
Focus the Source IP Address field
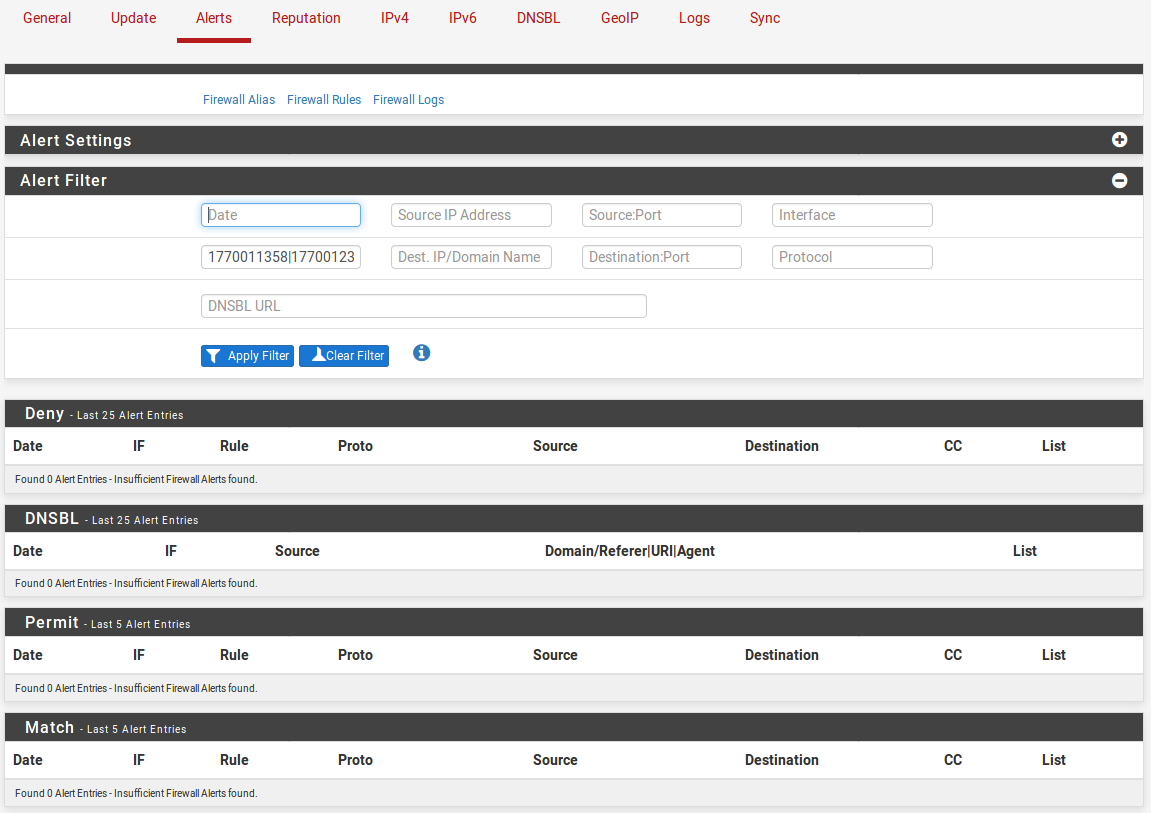tap(471, 215)
